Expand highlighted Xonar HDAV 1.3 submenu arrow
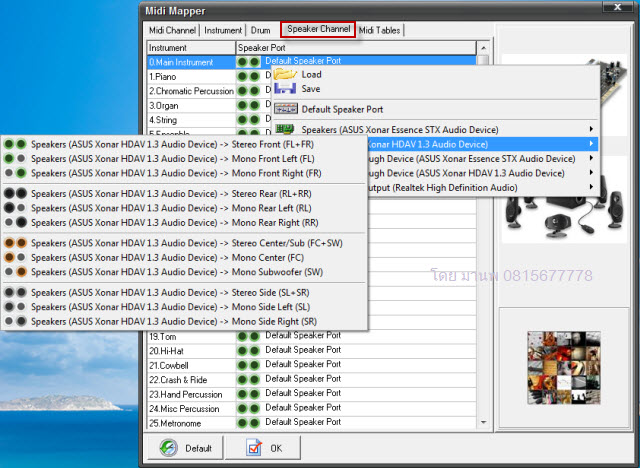This screenshot has width=640, height=468. 591,144
